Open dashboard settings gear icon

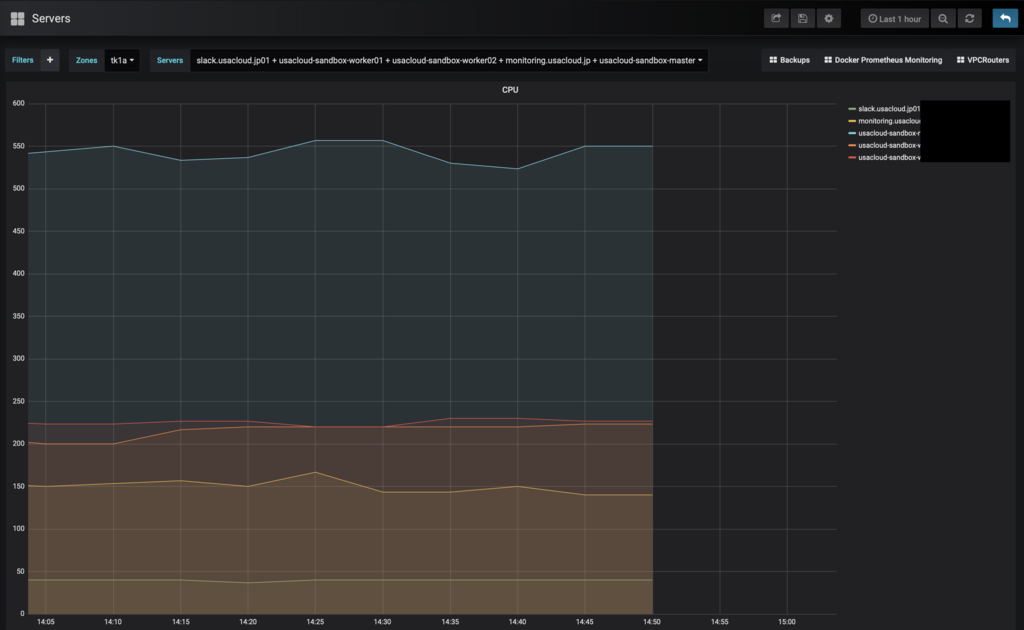click(x=829, y=18)
